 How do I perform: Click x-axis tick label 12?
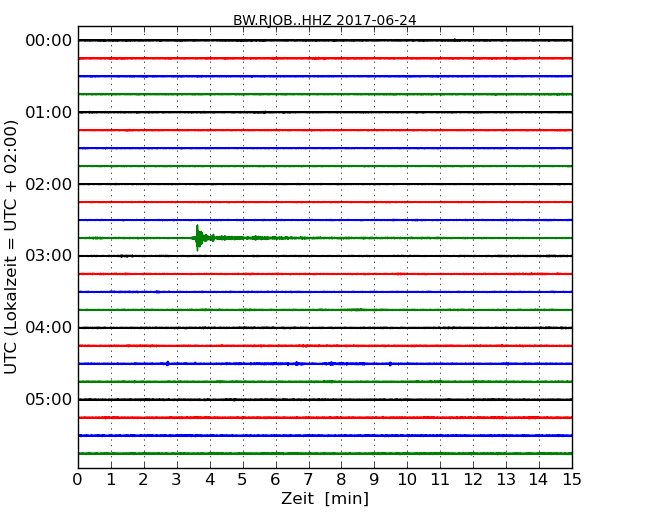pos(473,480)
